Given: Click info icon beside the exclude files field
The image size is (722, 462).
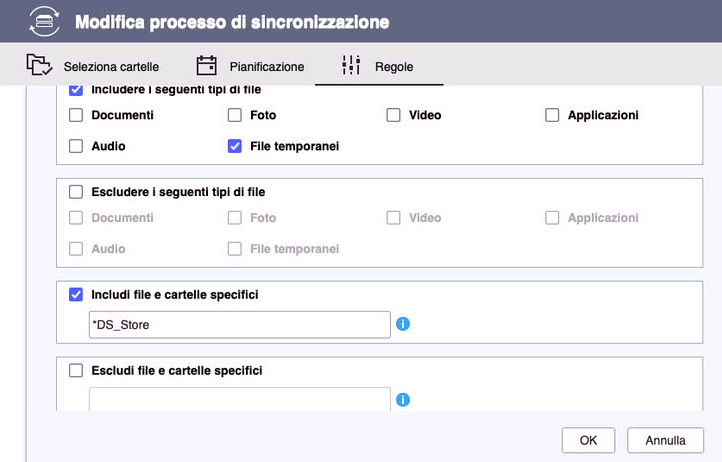Looking at the screenshot, I should point(404,399).
